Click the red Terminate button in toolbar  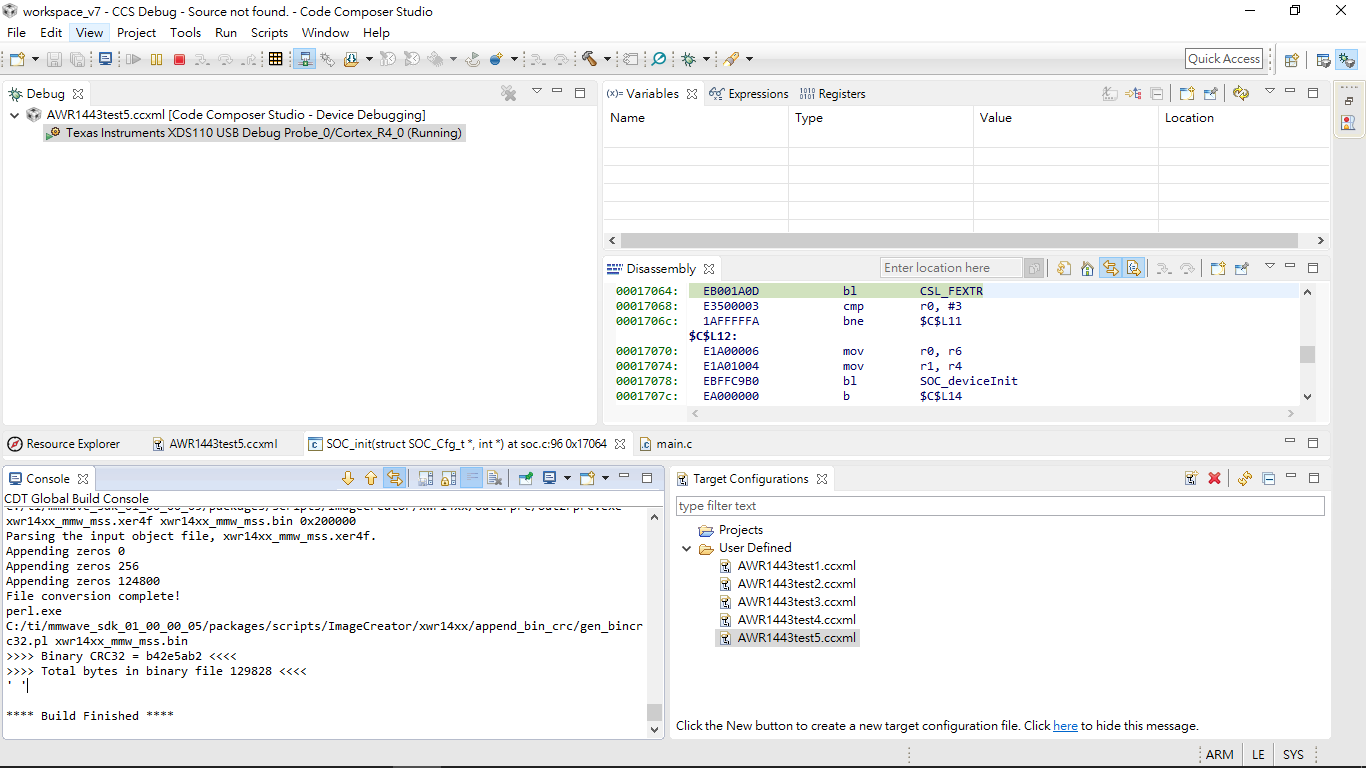[180, 60]
